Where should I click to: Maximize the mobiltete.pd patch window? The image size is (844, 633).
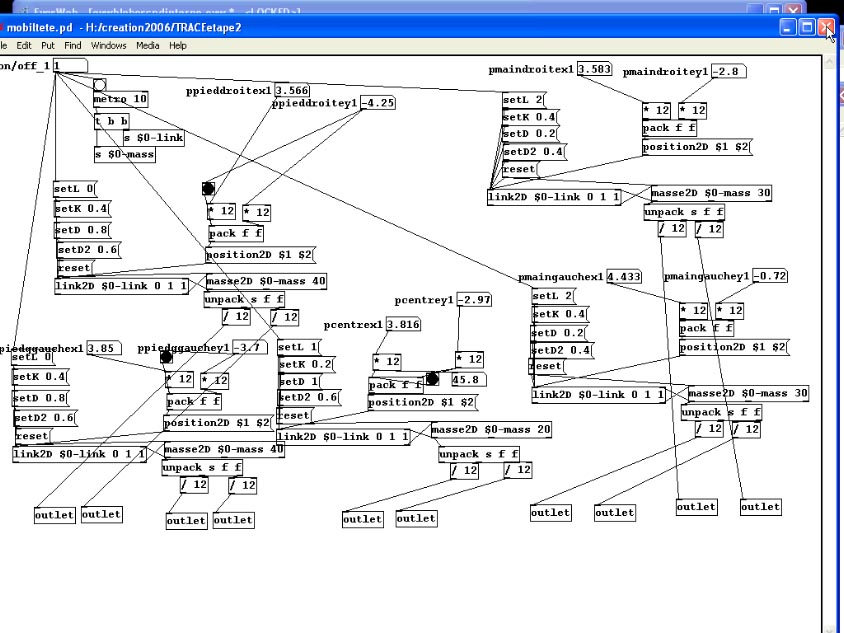coord(807,28)
